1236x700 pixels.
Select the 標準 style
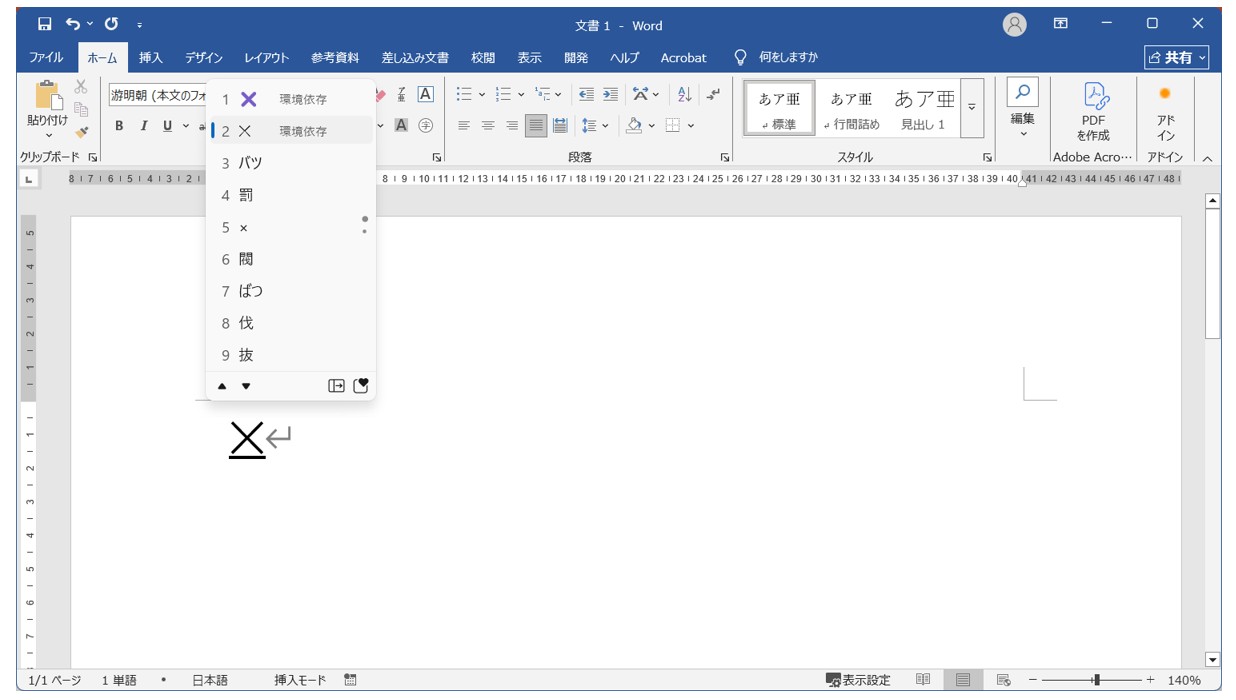779,108
